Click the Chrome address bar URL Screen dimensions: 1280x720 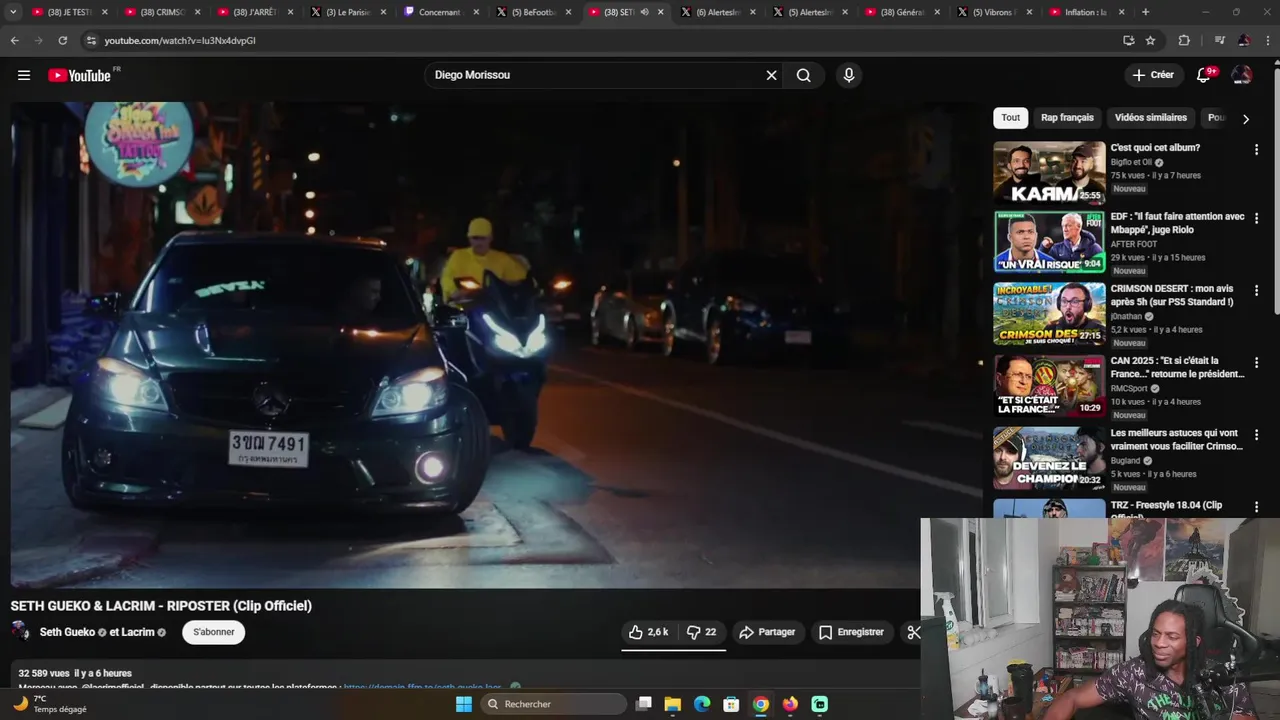click(180, 40)
